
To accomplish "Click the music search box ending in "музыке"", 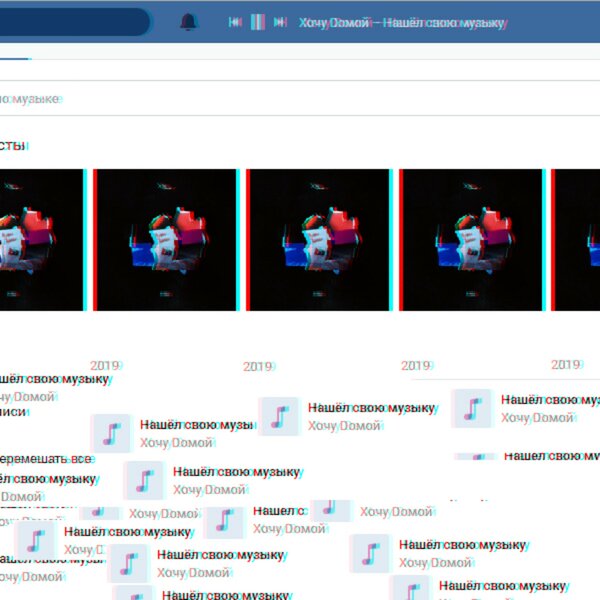I will click(30, 99).
